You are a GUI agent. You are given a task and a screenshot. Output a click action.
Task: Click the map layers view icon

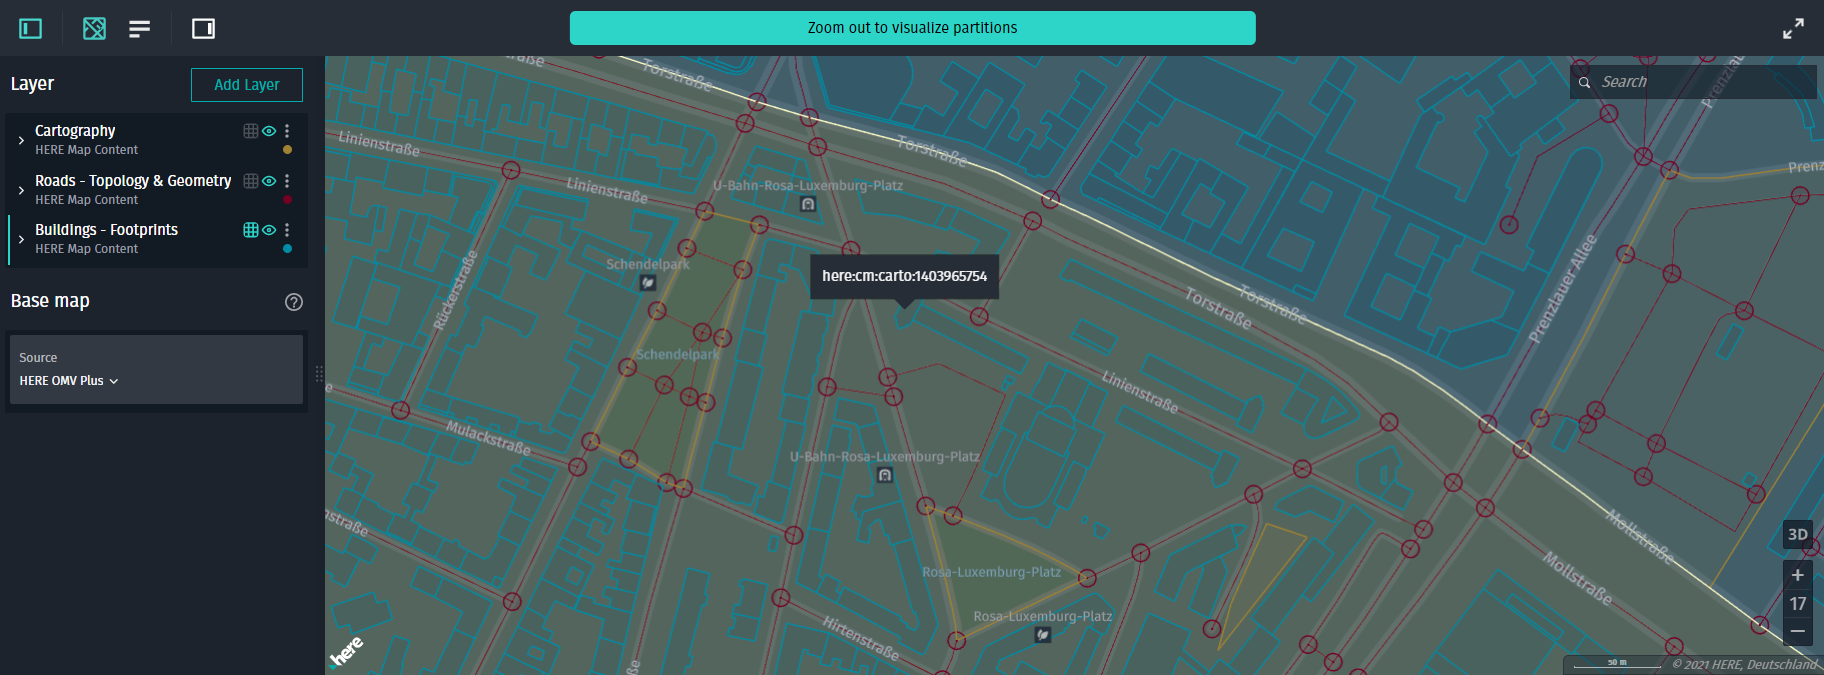pyautogui.click(x=94, y=29)
